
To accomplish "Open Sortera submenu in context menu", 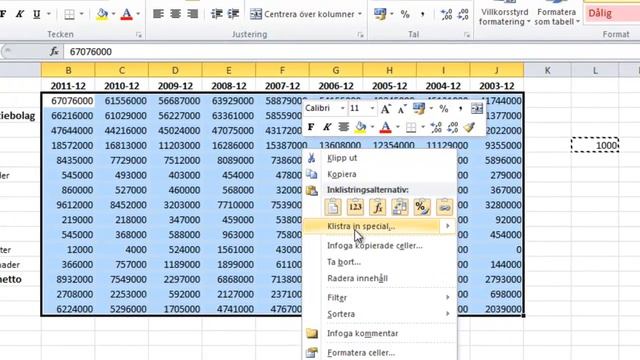I will (x=380, y=314).
